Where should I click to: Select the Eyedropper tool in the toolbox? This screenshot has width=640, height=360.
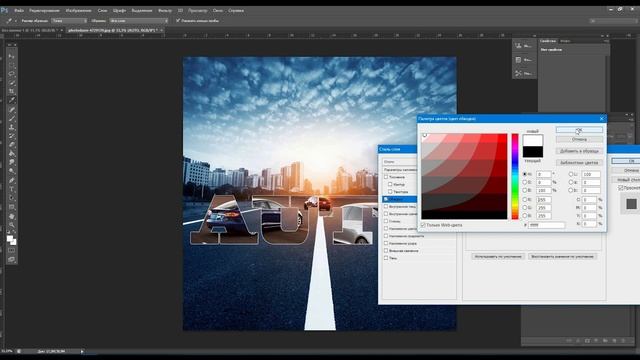click(x=11, y=100)
